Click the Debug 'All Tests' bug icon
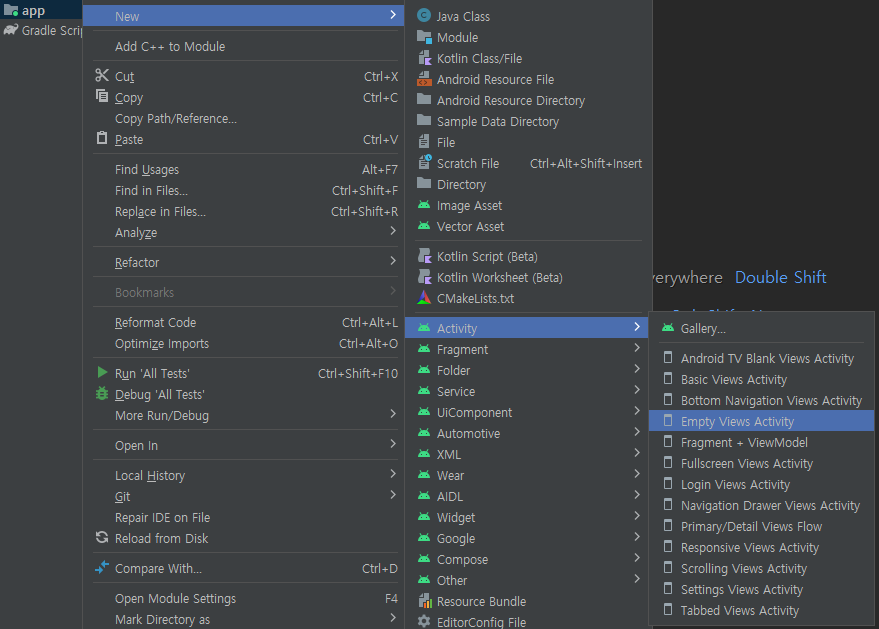Viewport: 879px width, 629px height. 102,394
